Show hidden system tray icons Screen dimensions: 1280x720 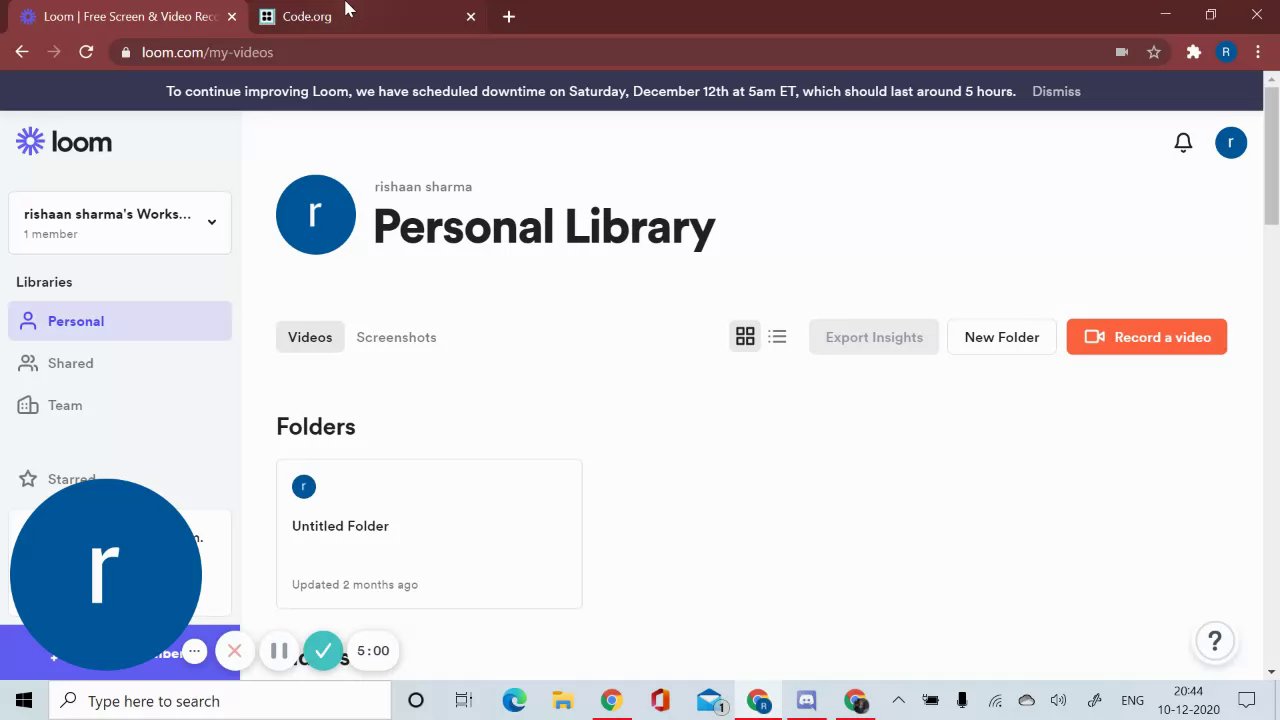[898, 701]
